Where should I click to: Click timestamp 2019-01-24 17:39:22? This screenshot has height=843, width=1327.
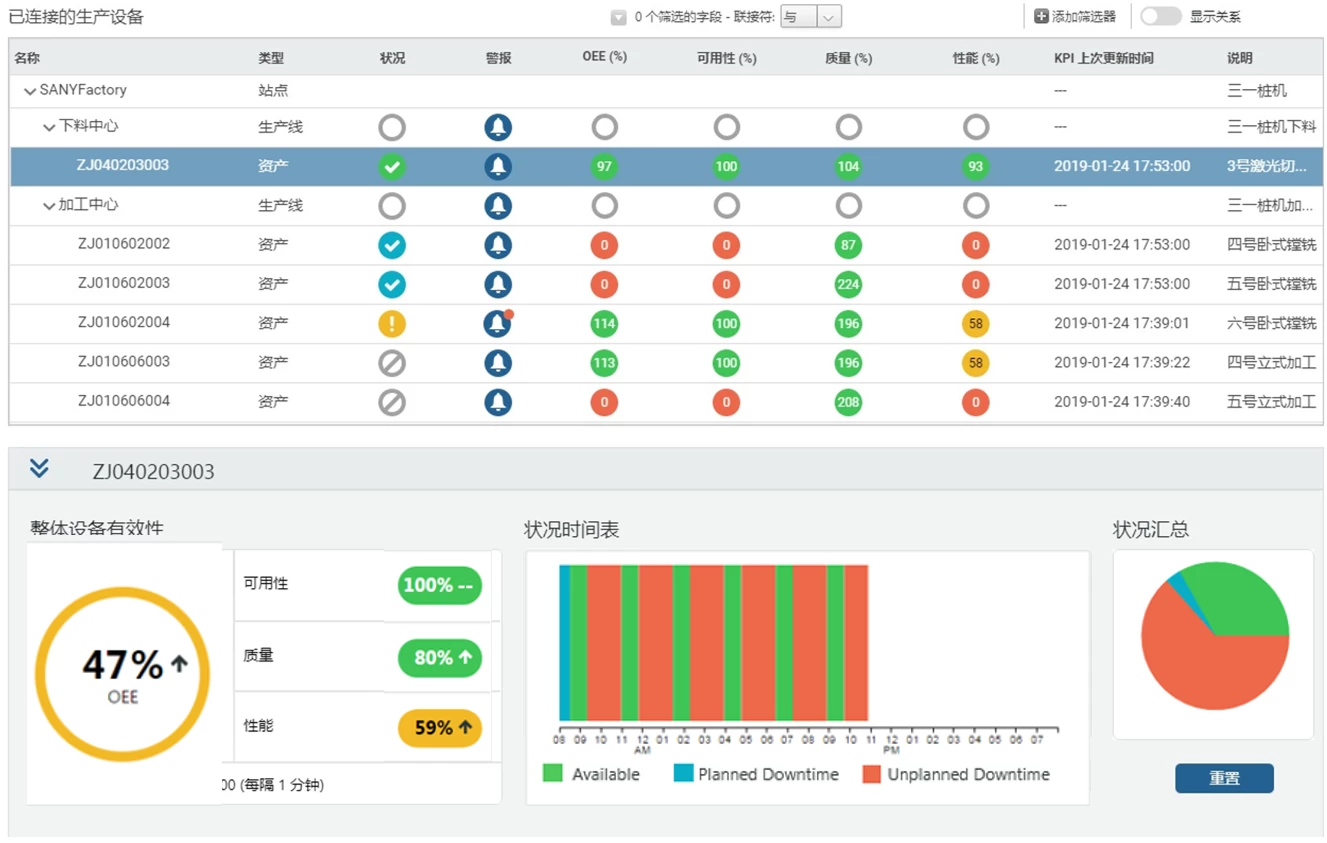click(x=1122, y=362)
